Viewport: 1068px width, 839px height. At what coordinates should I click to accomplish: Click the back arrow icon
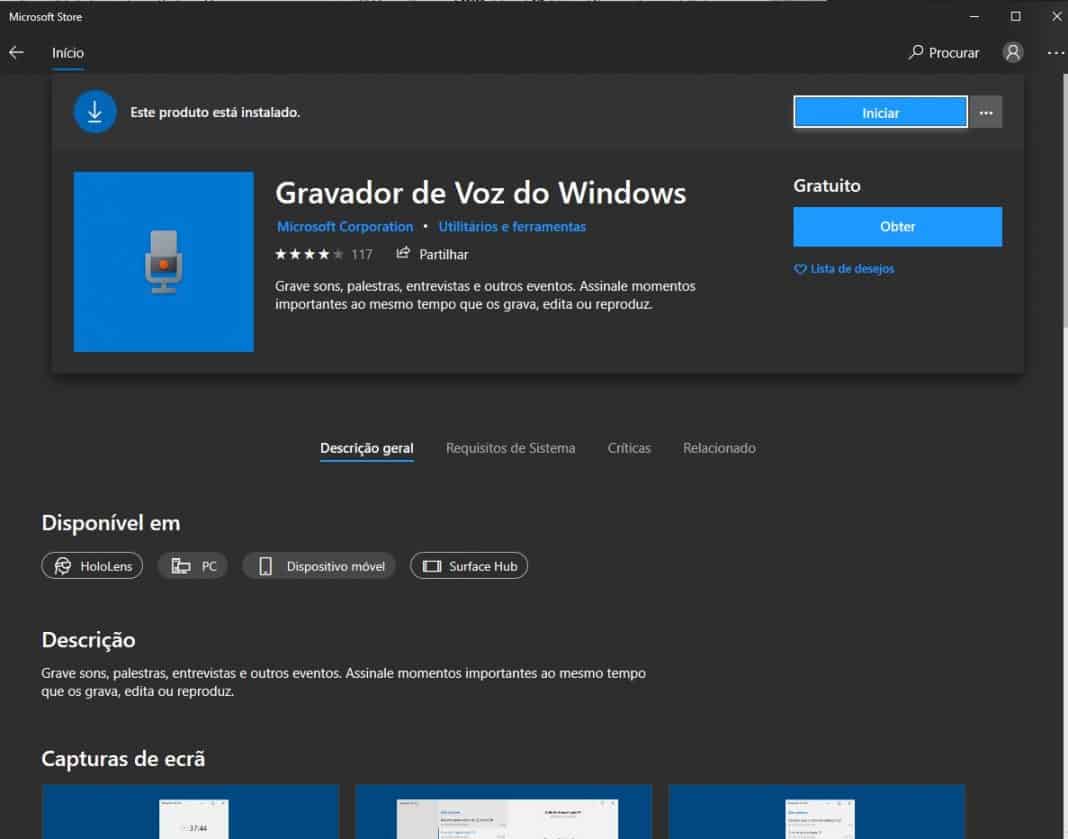point(16,52)
